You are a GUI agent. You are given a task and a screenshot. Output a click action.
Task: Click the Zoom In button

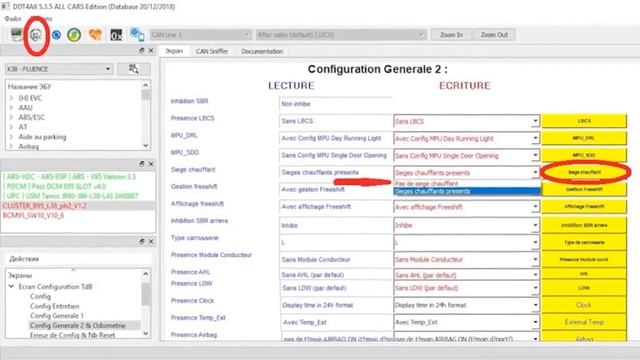[451, 35]
